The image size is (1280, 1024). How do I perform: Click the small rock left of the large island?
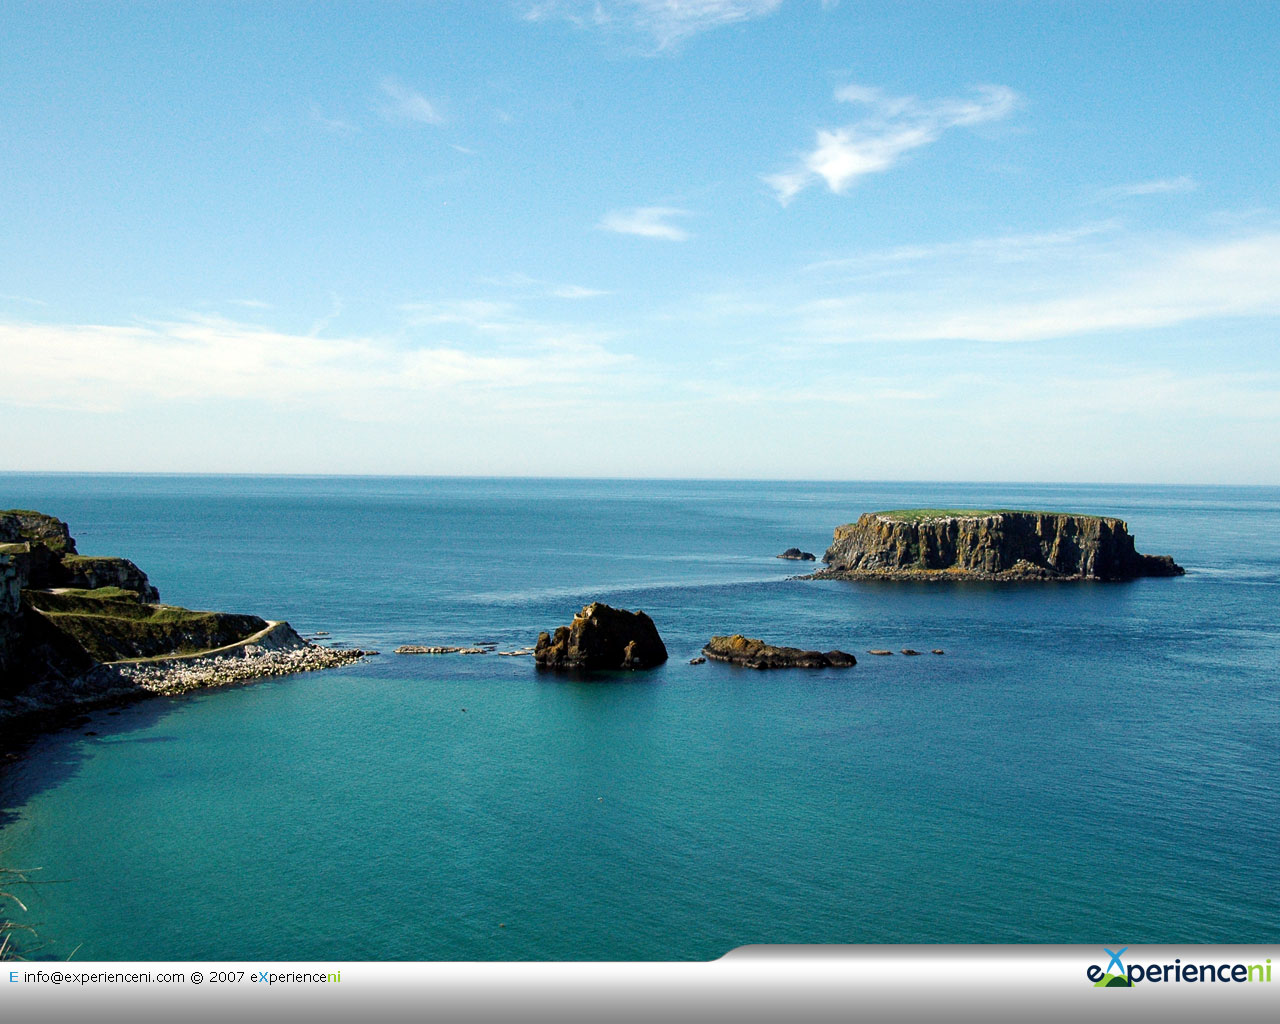tap(797, 554)
